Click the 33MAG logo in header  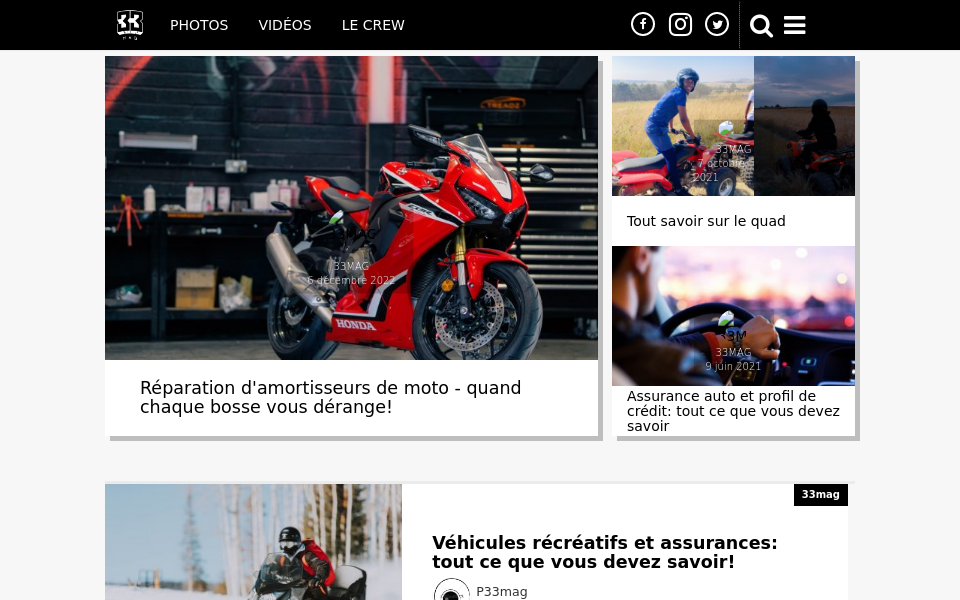tap(130, 25)
